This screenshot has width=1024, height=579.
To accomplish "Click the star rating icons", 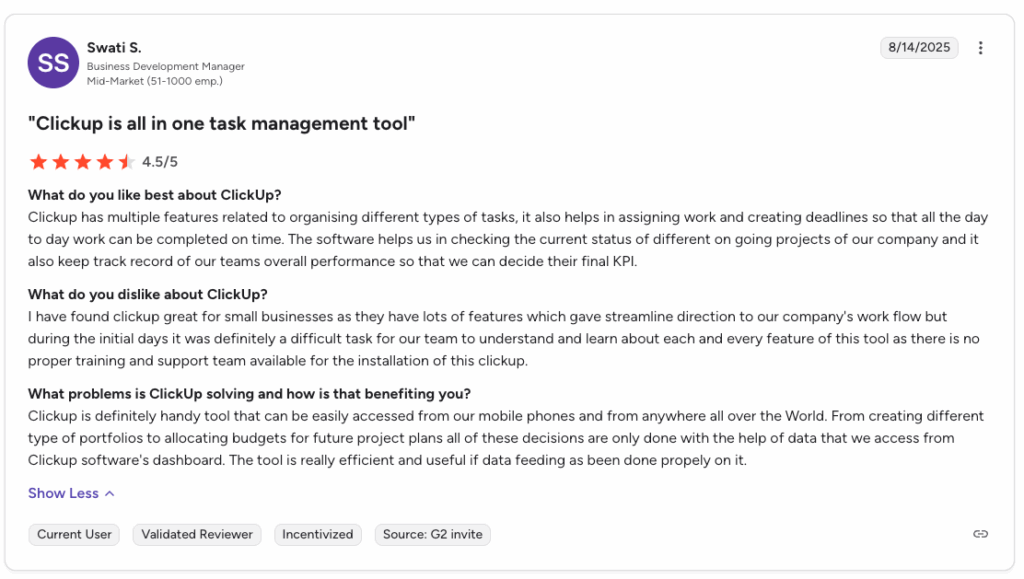I will tap(82, 162).
